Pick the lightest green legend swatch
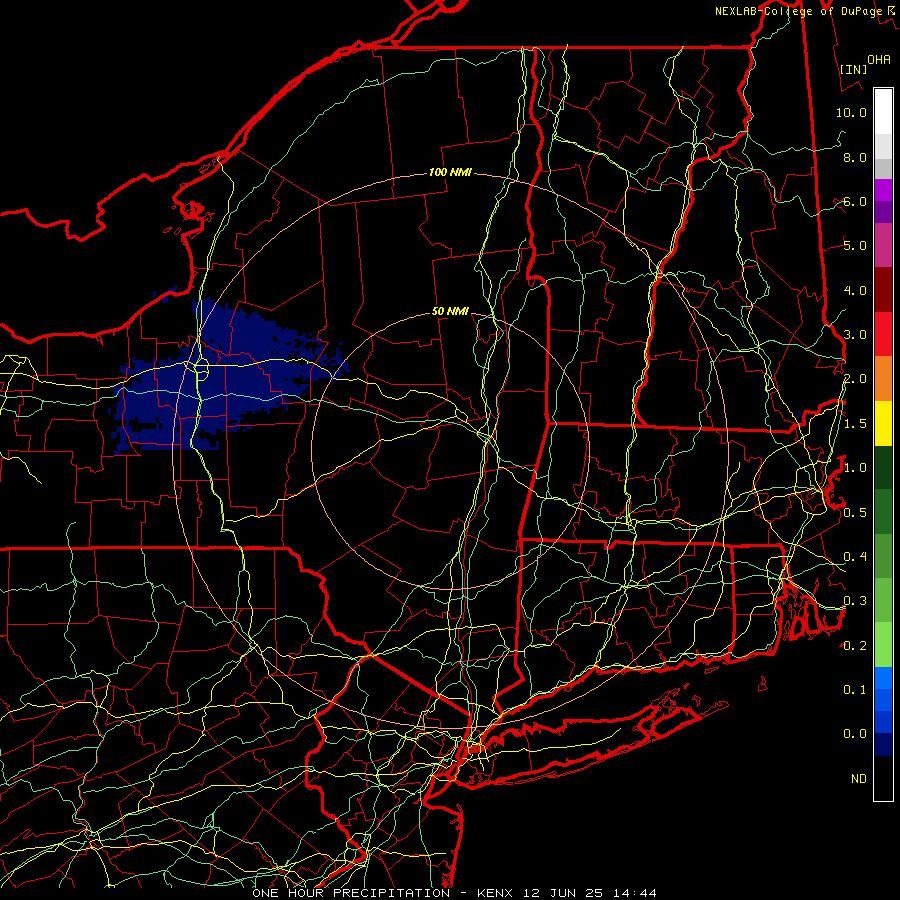900x900 pixels. 883,645
